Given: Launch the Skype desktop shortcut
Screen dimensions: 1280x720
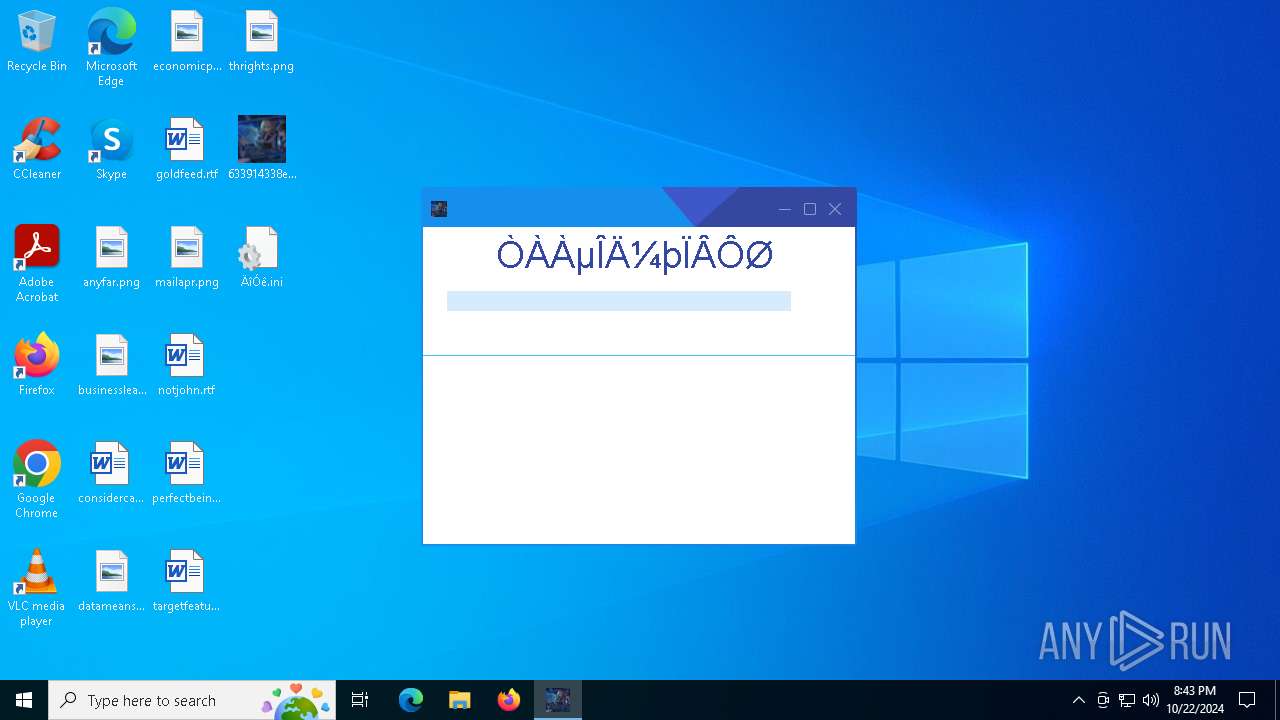Looking at the screenshot, I should (x=111, y=149).
